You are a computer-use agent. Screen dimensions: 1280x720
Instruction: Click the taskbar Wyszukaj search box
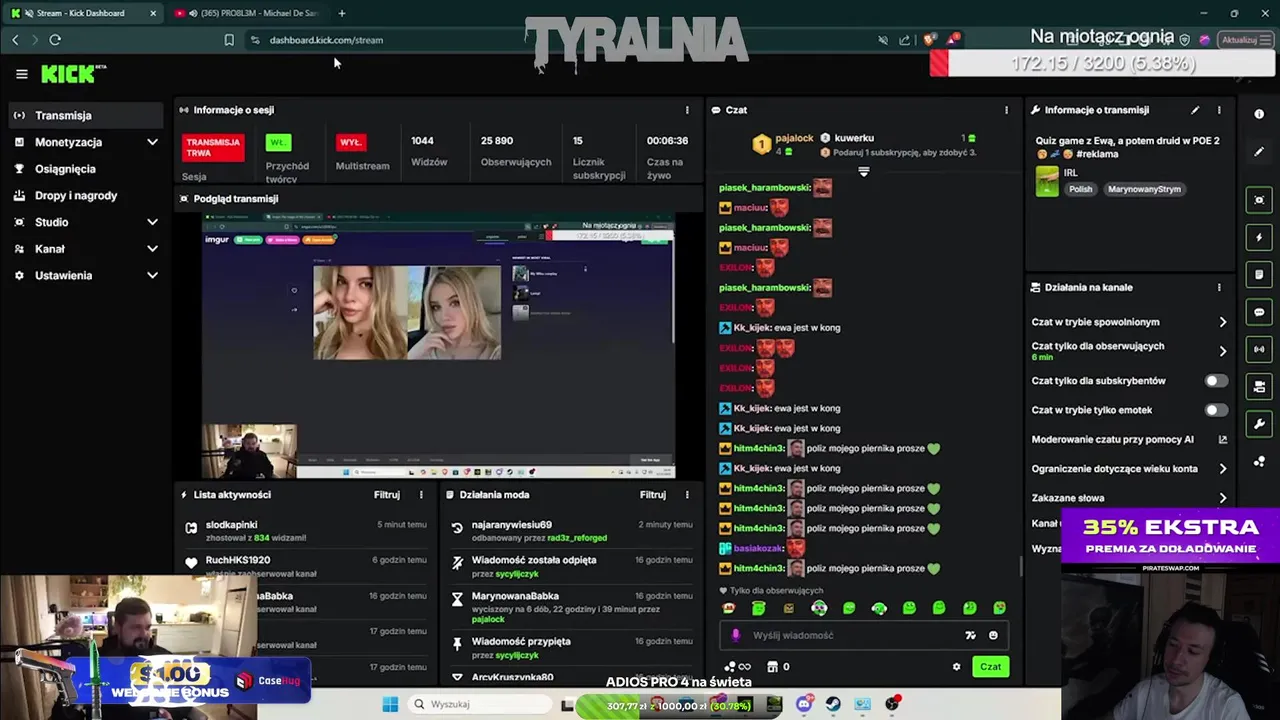click(x=480, y=704)
